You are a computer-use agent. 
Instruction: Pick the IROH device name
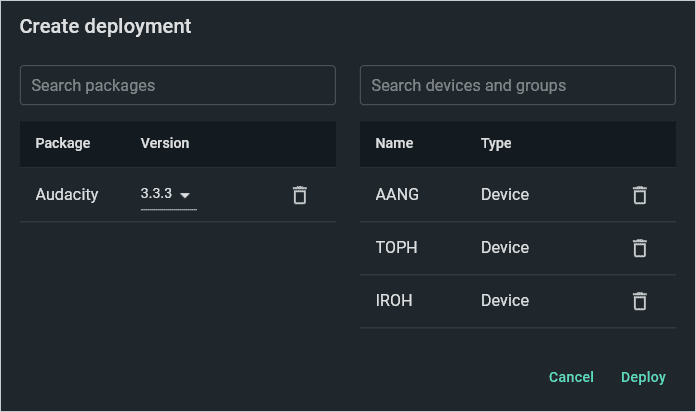click(396, 301)
